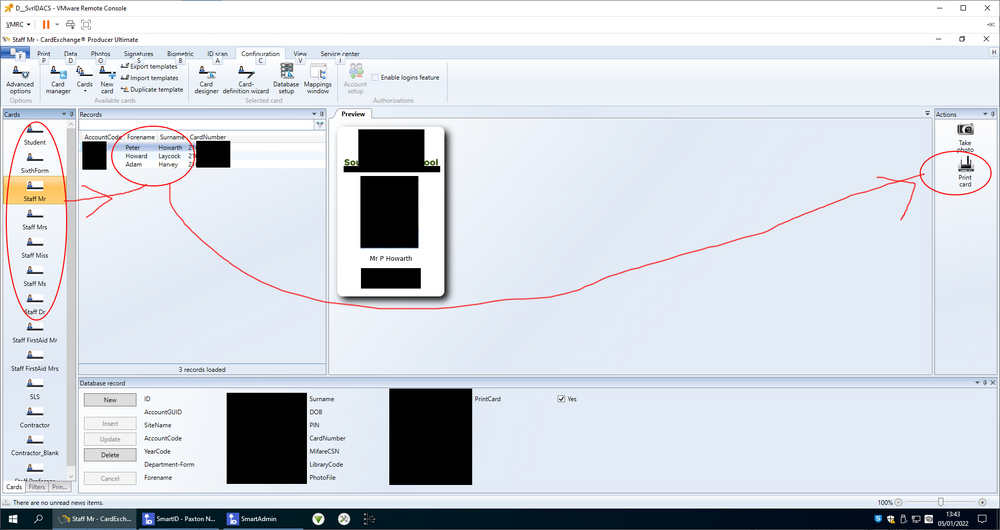Open Preview panel options dropdown

[927, 113]
